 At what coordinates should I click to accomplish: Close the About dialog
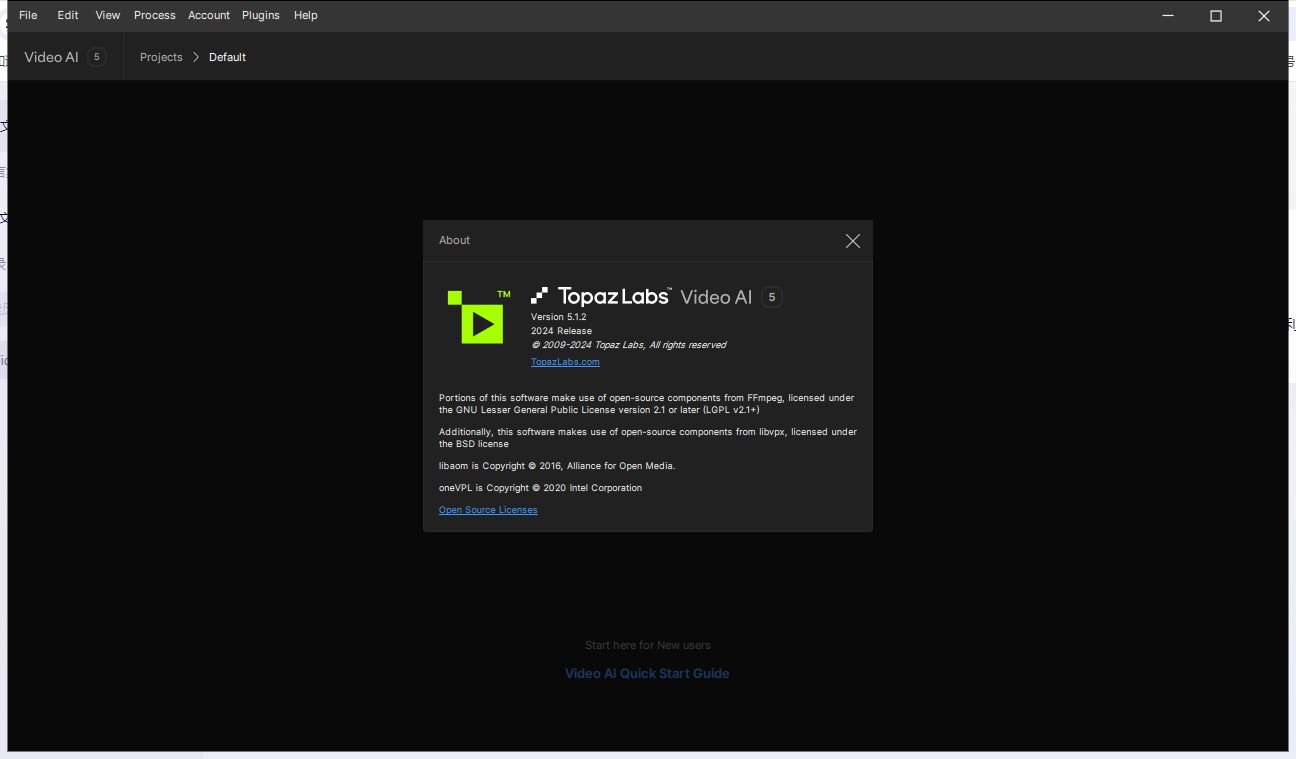[x=853, y=241]
